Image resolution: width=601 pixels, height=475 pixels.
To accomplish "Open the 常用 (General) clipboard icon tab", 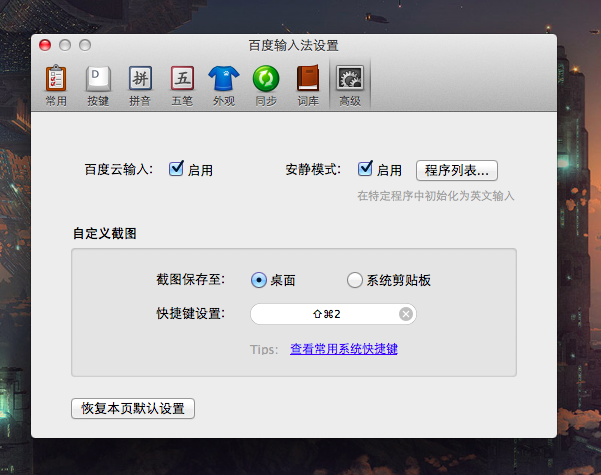I will click(x=56, y=85).
